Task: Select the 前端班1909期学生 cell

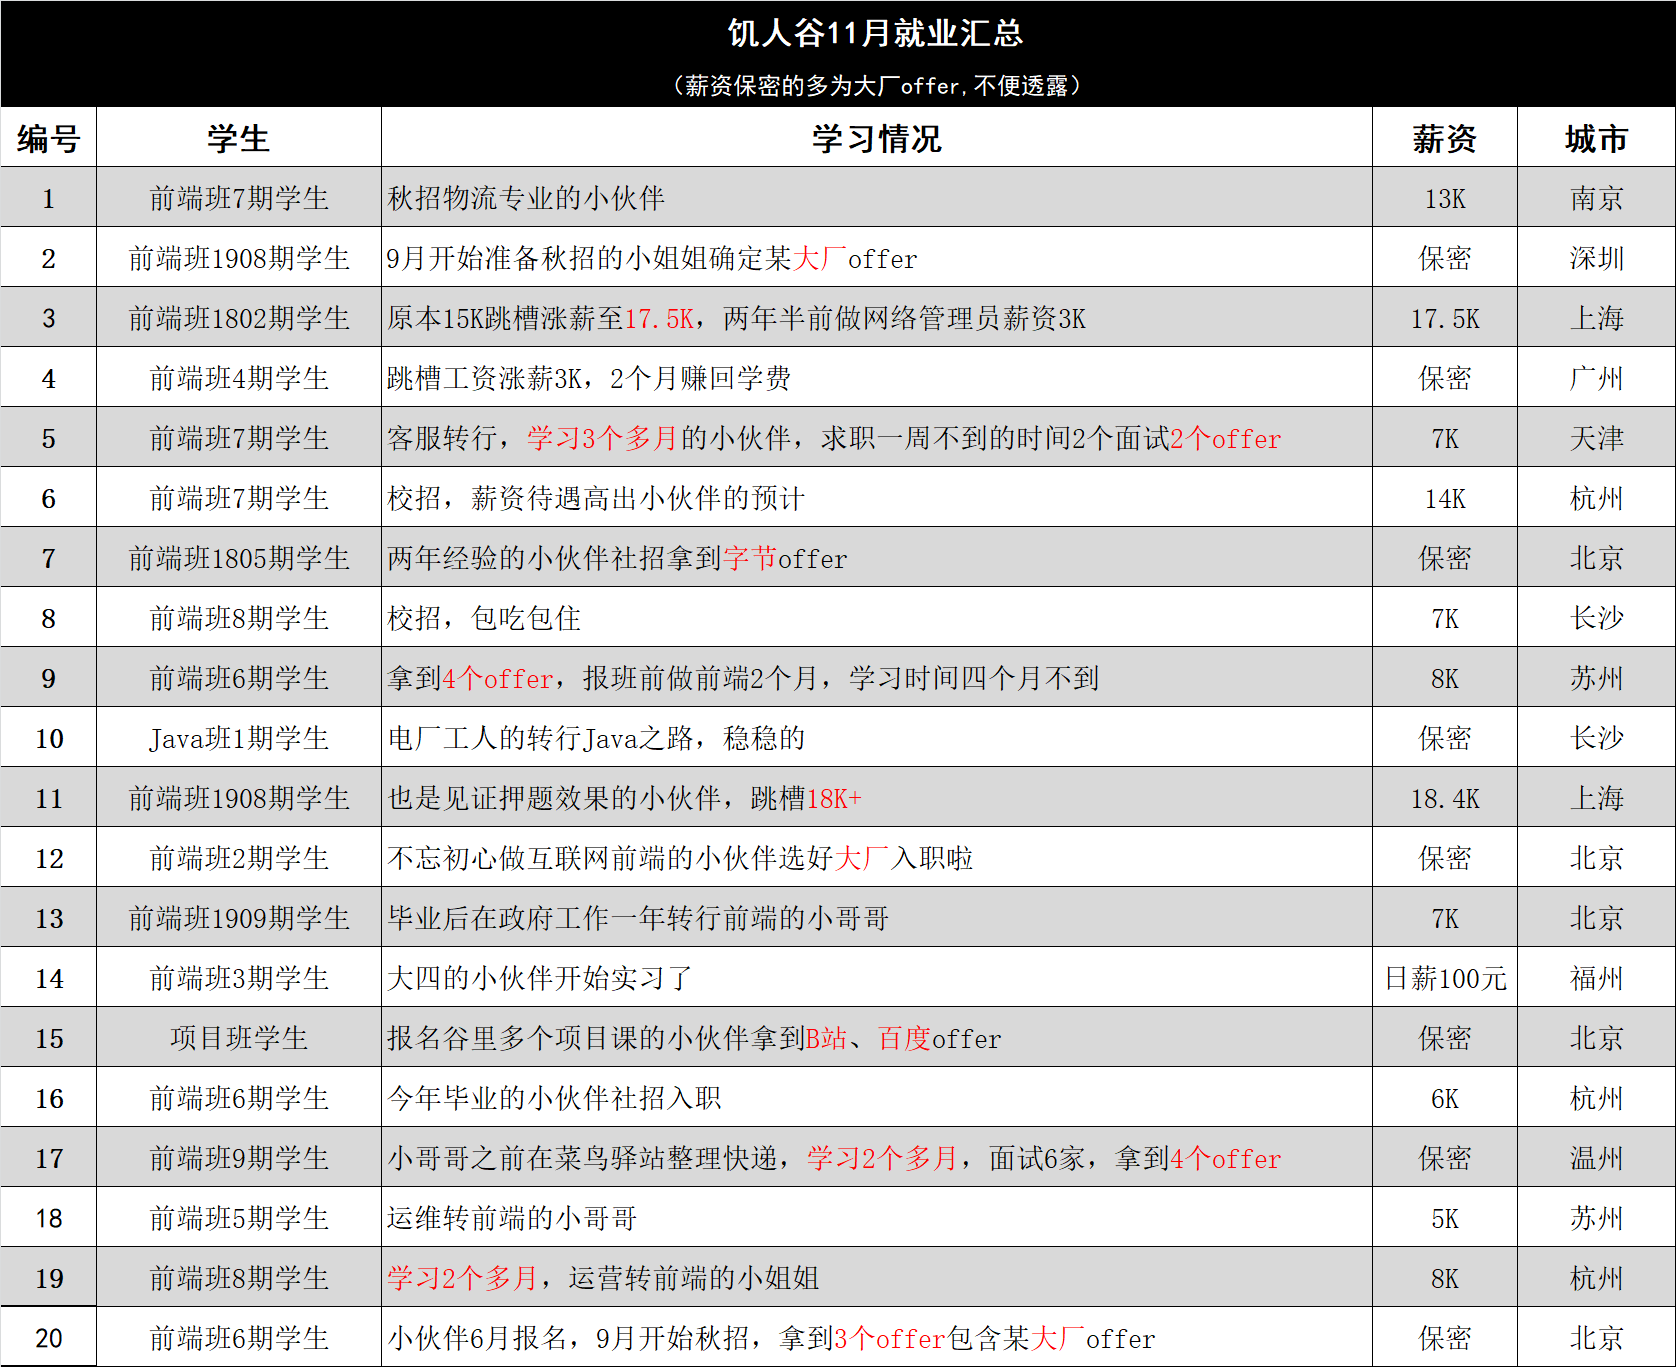Action: 239,918
